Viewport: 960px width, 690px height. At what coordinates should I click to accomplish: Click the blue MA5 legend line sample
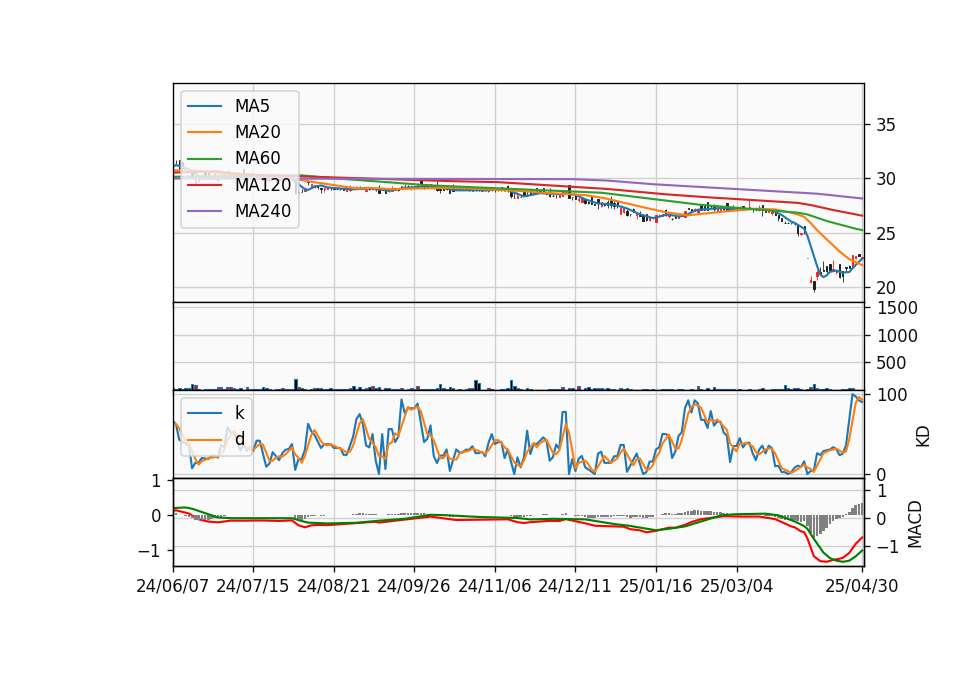pos(204,106)
